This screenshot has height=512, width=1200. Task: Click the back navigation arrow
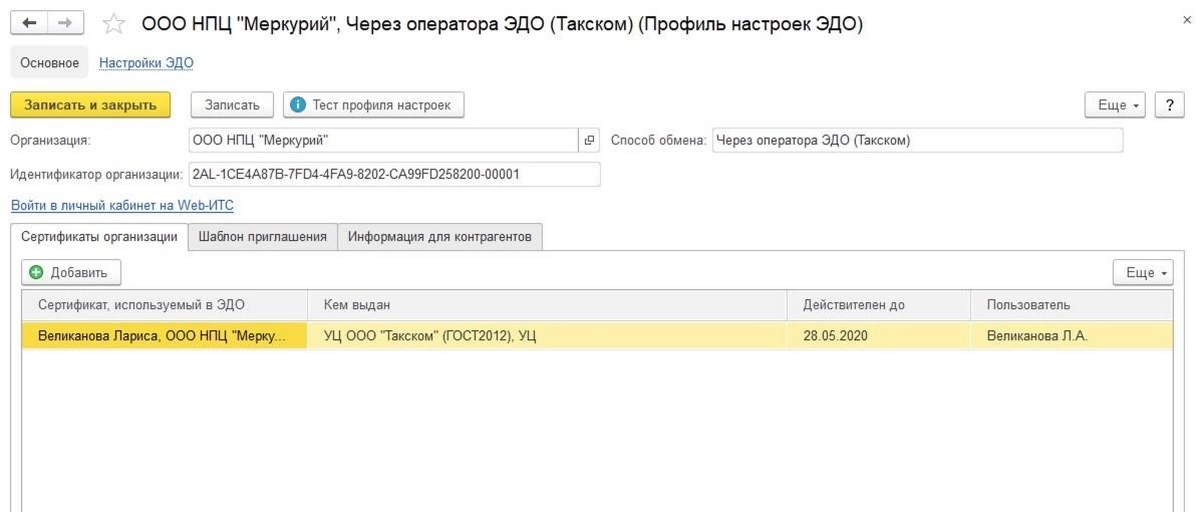(29, 23)
